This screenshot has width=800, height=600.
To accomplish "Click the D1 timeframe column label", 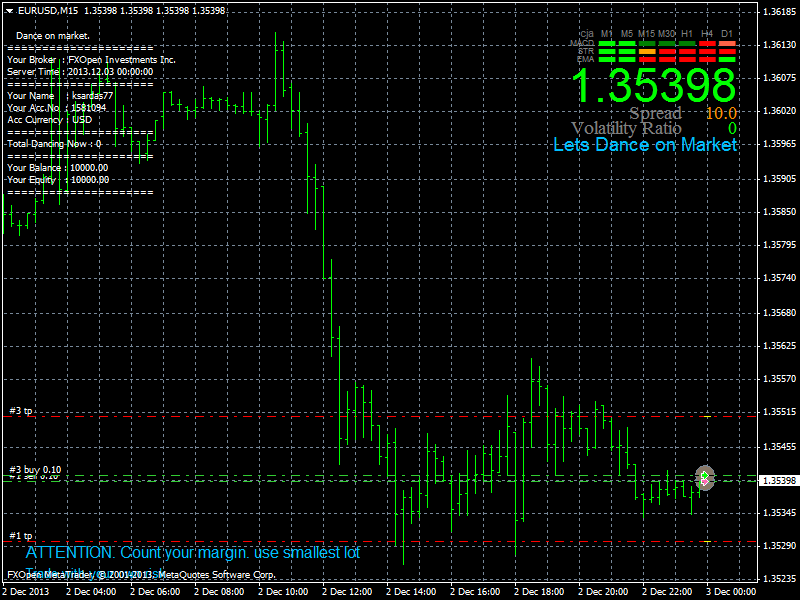I will (x=727, y=34).
